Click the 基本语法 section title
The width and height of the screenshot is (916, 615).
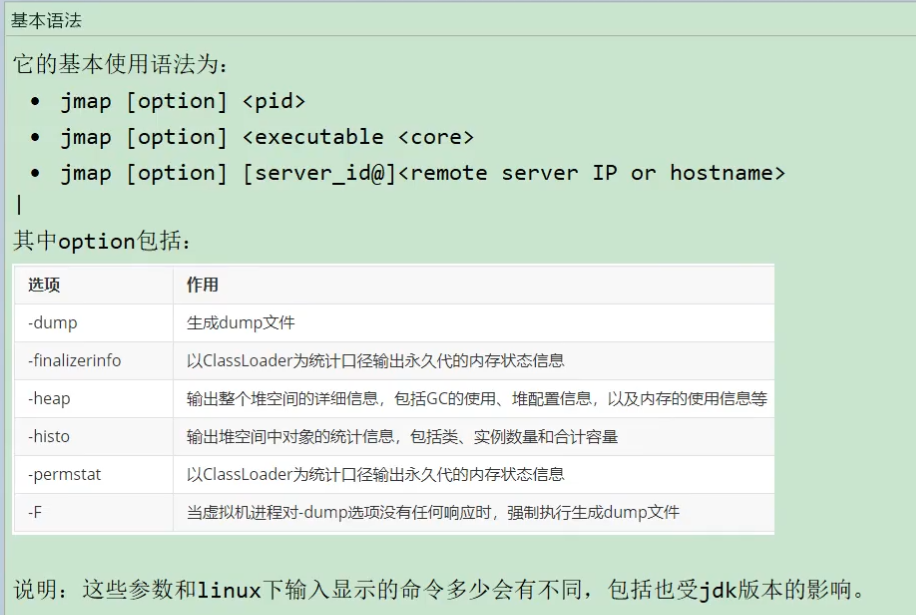tap(46, 20)
